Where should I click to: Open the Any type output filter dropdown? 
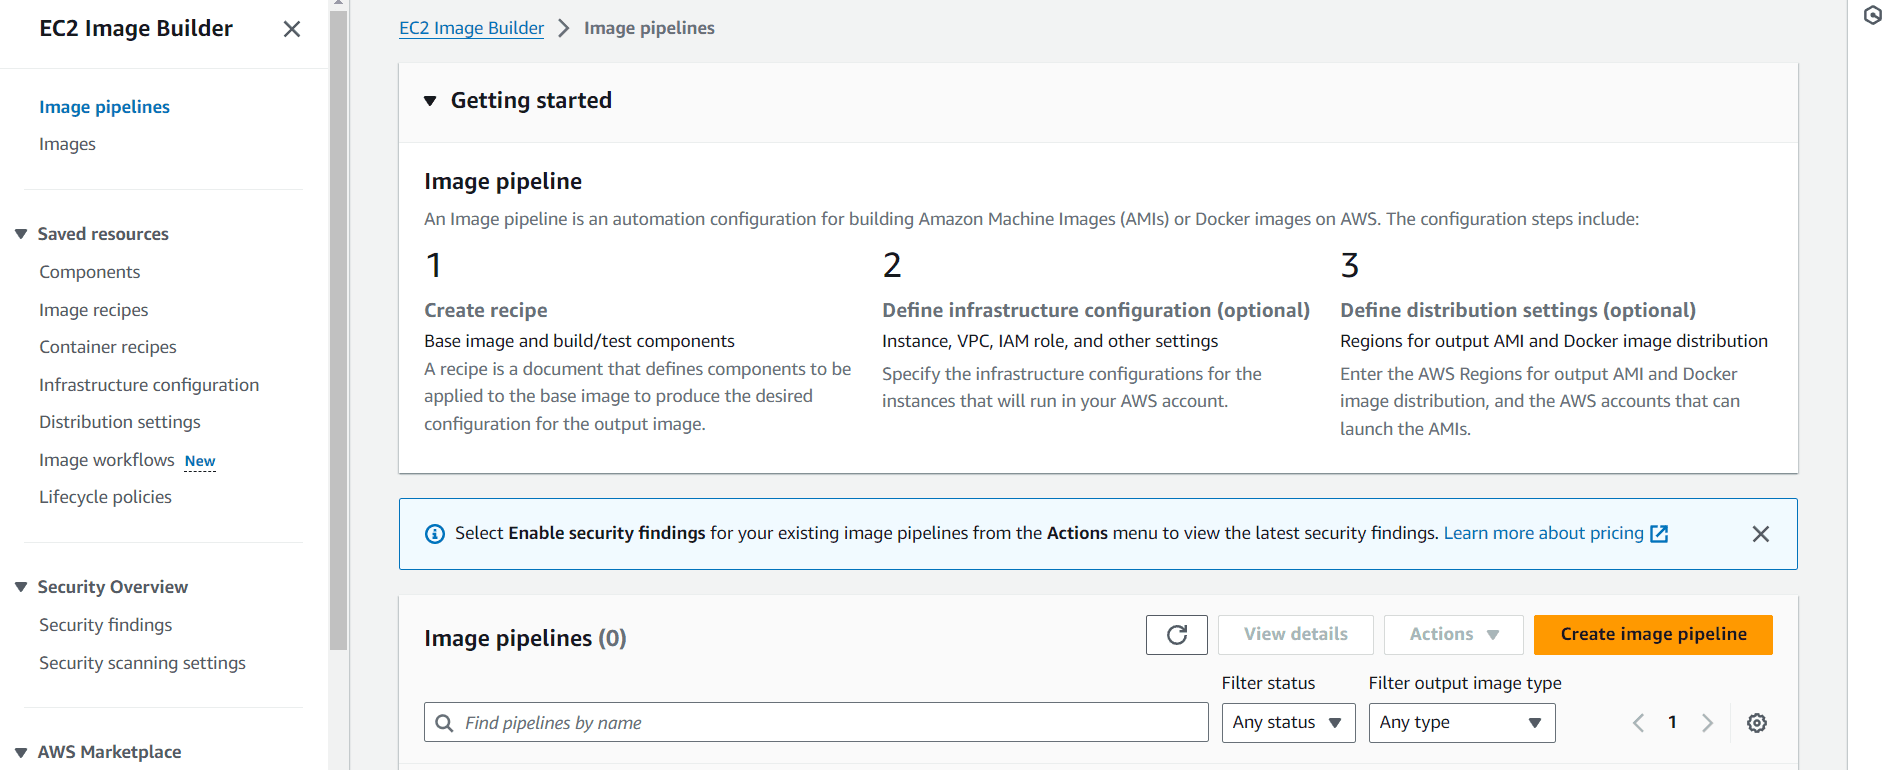[x=1460, y=723]
